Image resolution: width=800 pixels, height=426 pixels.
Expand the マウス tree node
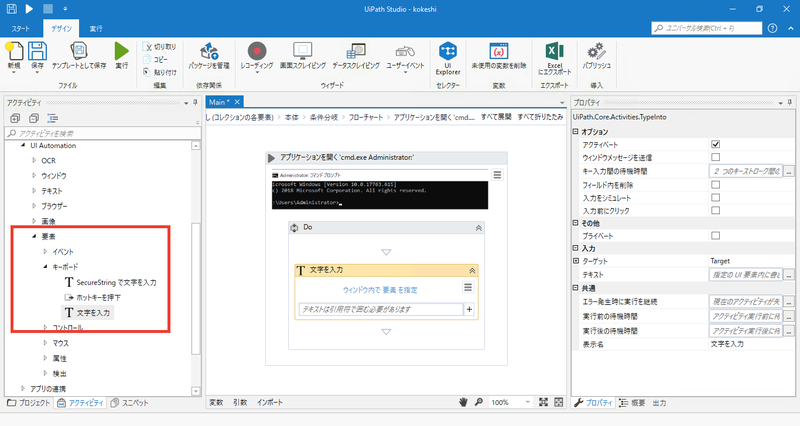(45, 343)
